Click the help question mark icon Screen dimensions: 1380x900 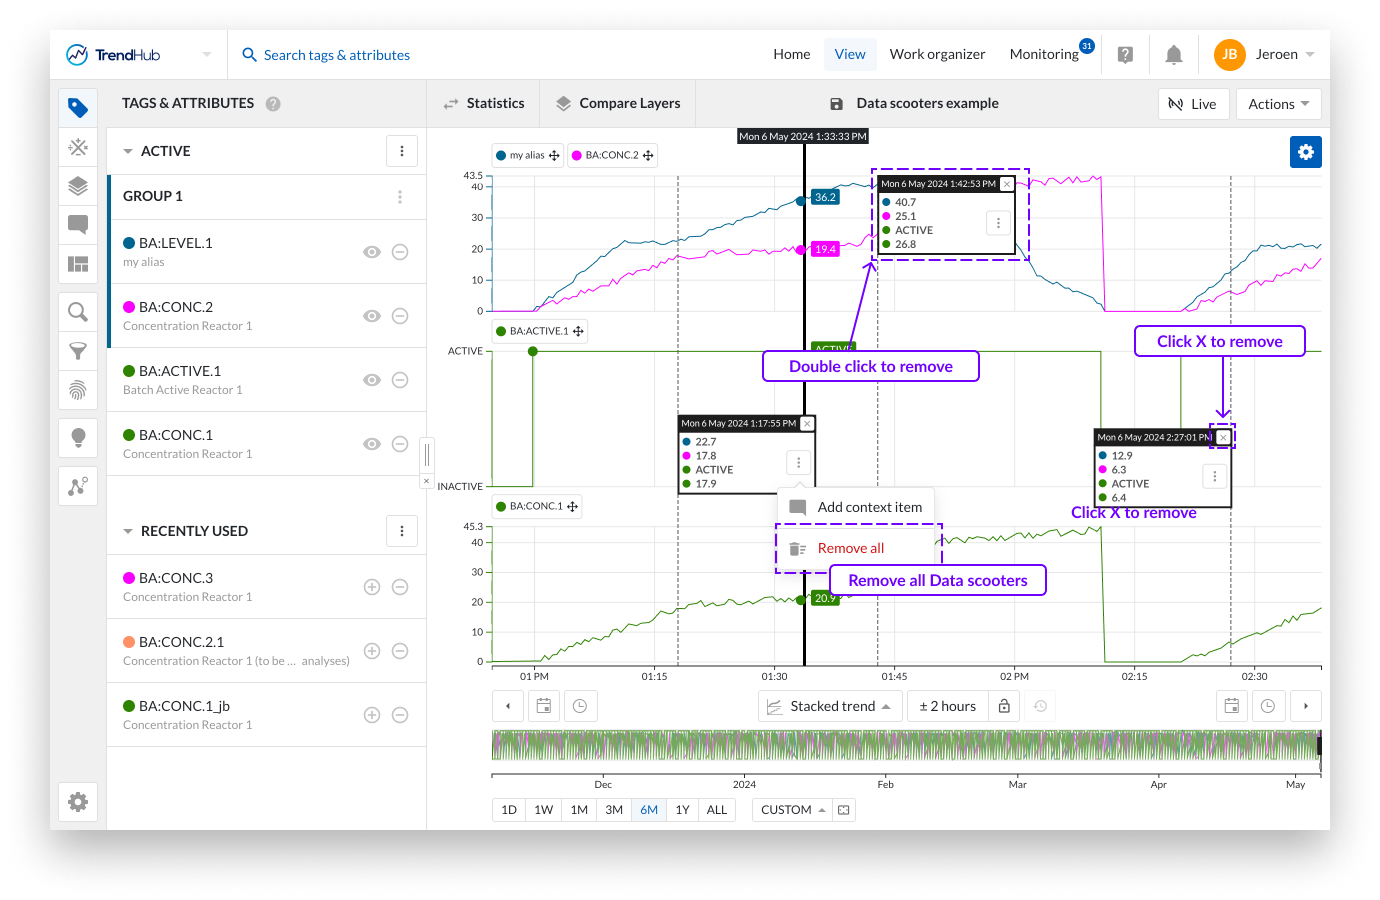(x=1125, y=55)
